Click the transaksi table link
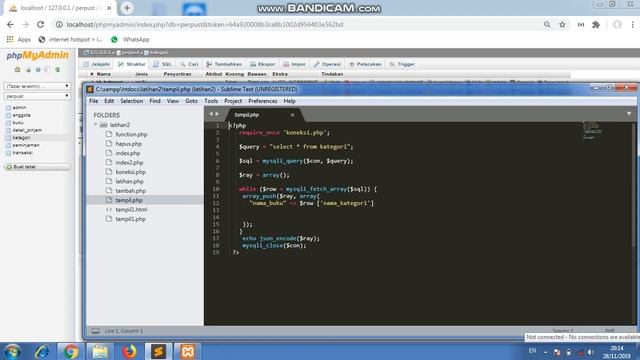 [x=22, y=153]
